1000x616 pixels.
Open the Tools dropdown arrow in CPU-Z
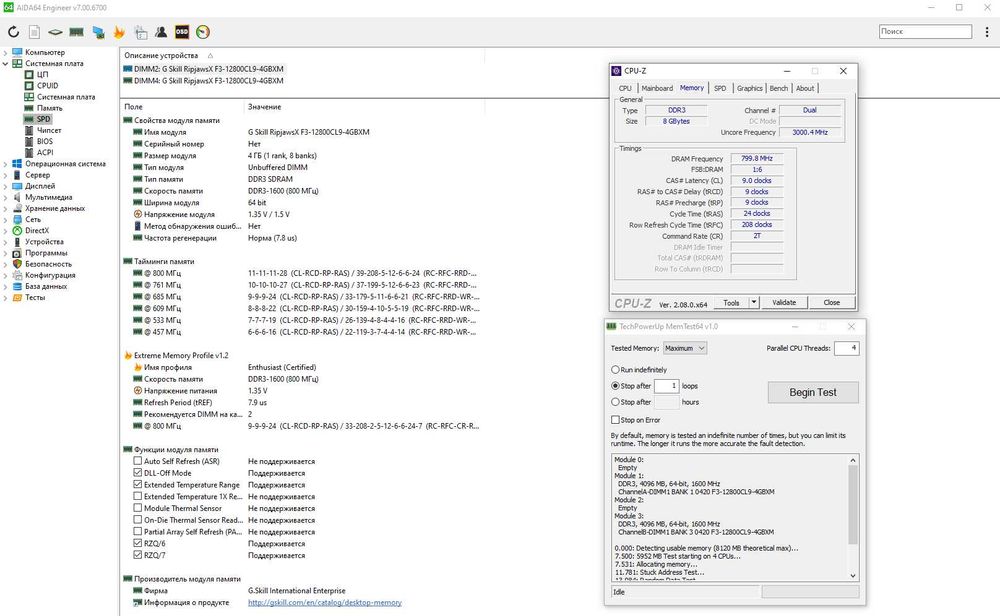tap(754, 302)
